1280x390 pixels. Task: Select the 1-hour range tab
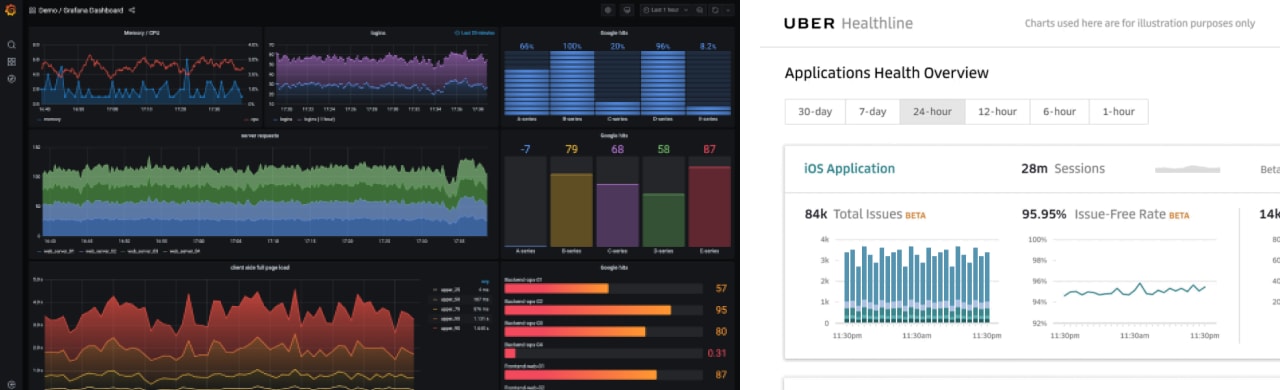point(1118,111)
